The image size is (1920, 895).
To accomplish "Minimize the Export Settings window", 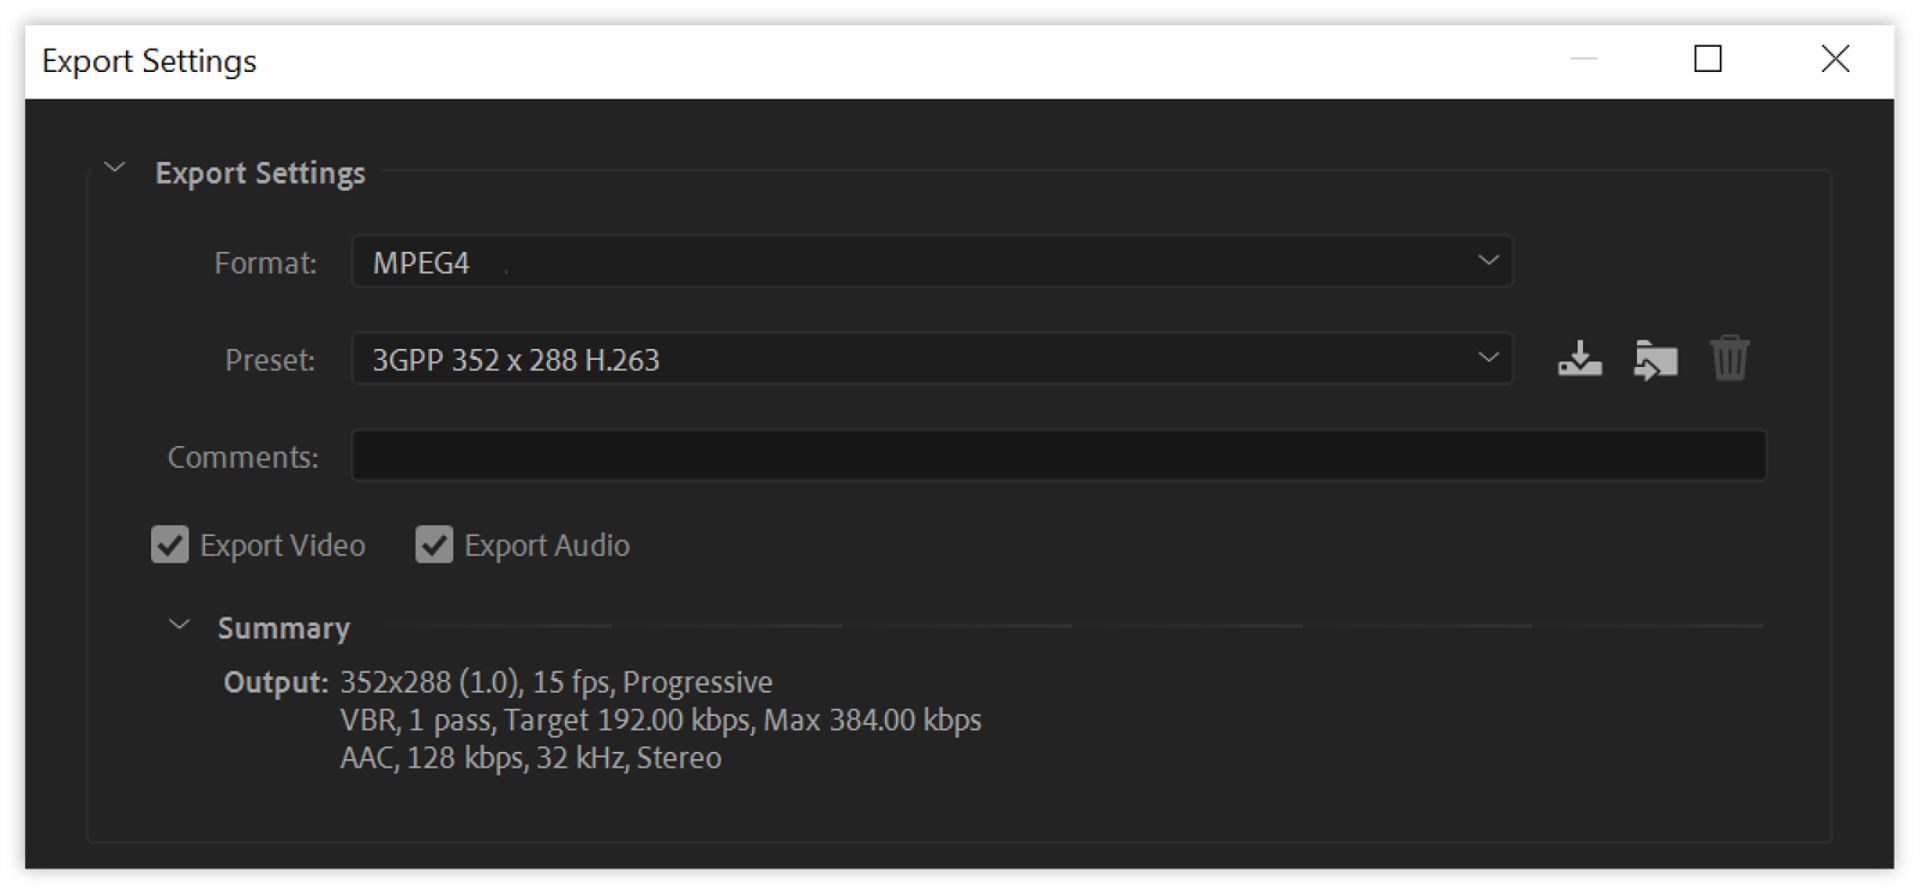I will tap(1584, 59).
